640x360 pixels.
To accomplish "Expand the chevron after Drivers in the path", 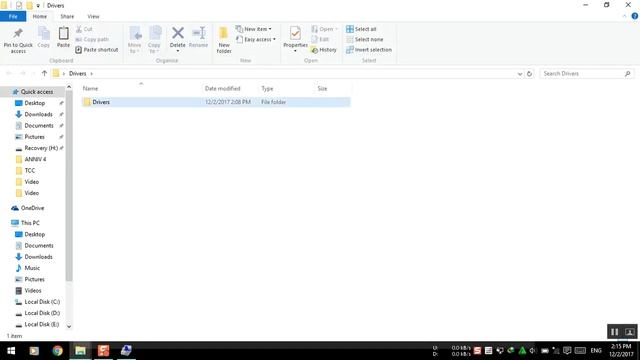I will point(91,73).
